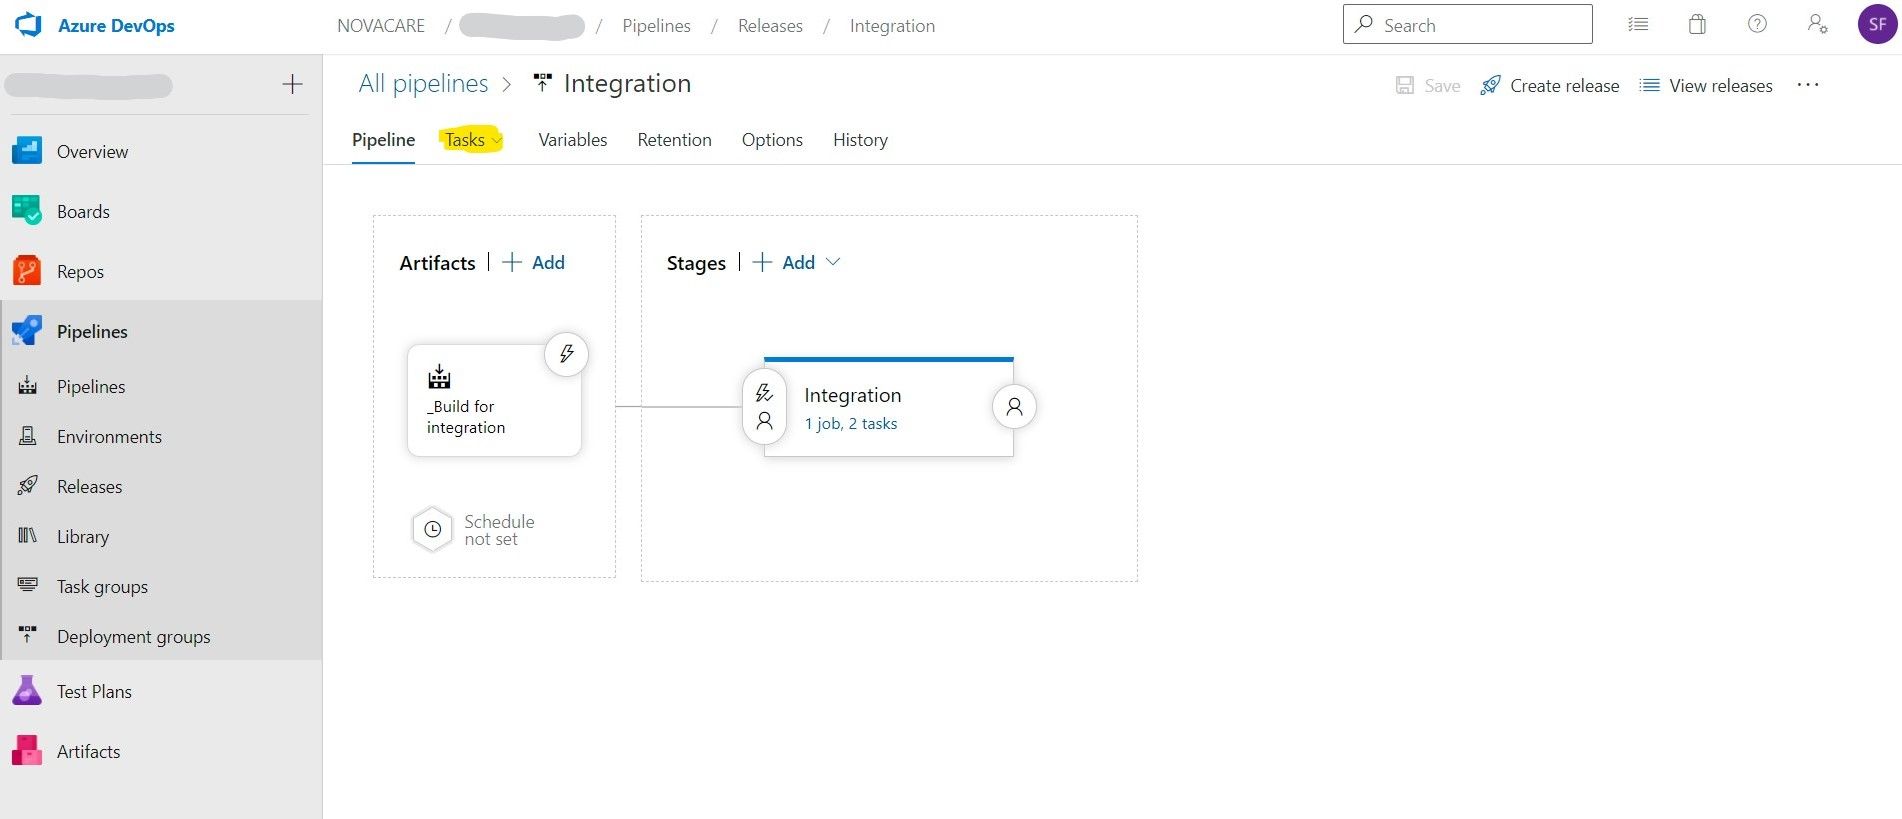The height and width of the screenshot is (819, 1902).
Task: Click the NOVACARE breadcrumb
Action: pos(381,26)
